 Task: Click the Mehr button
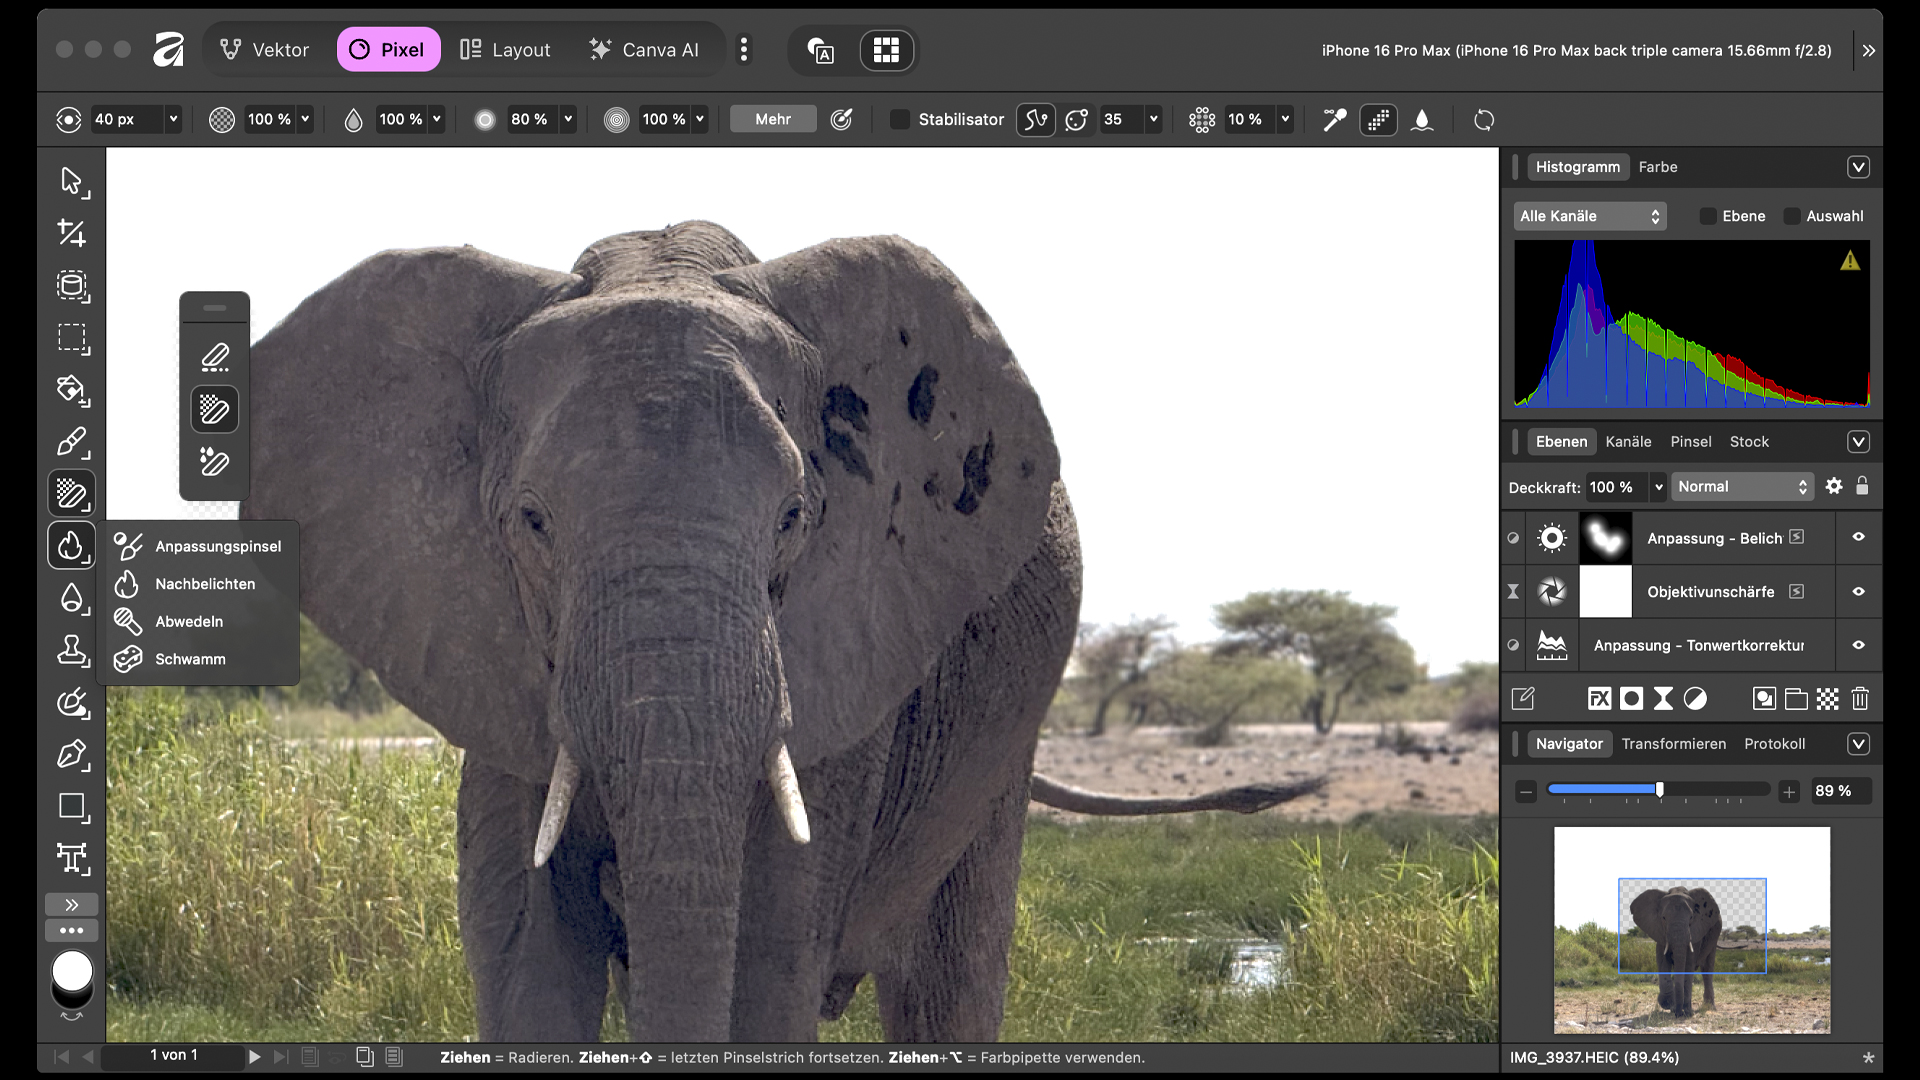click(772, 120)
